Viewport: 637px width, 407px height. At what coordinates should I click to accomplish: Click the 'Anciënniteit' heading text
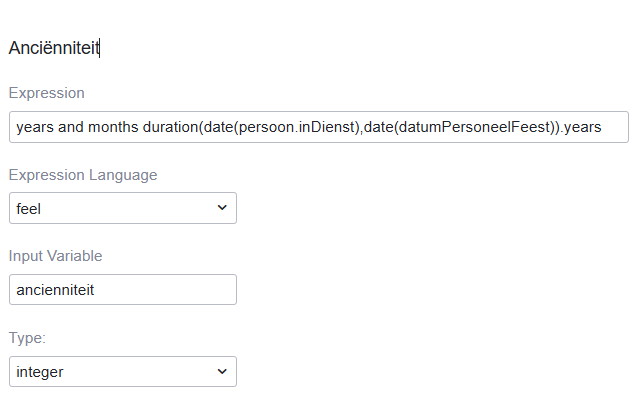tap(53, 47)
